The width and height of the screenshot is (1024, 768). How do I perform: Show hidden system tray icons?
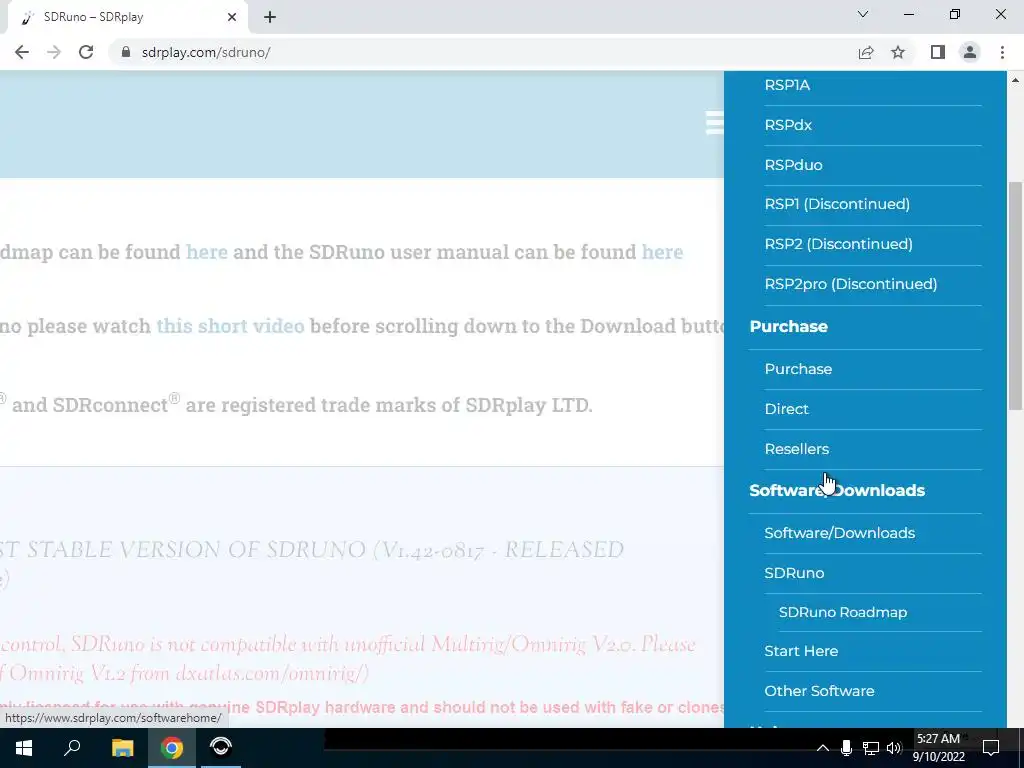tap(823, 748)
